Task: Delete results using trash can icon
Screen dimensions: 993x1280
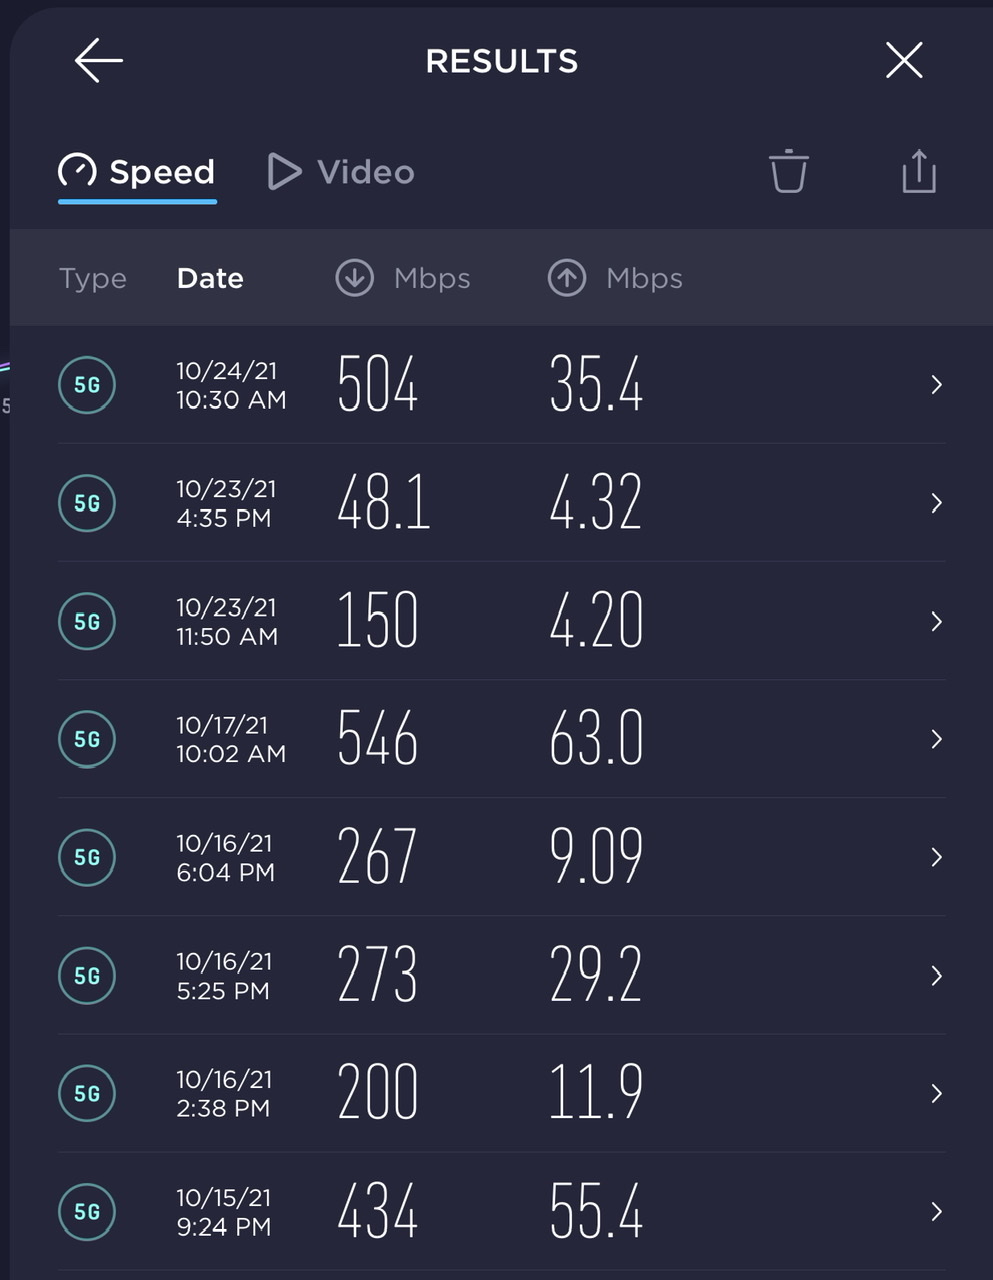Action: pyautogui.click(x=788, y=171)
